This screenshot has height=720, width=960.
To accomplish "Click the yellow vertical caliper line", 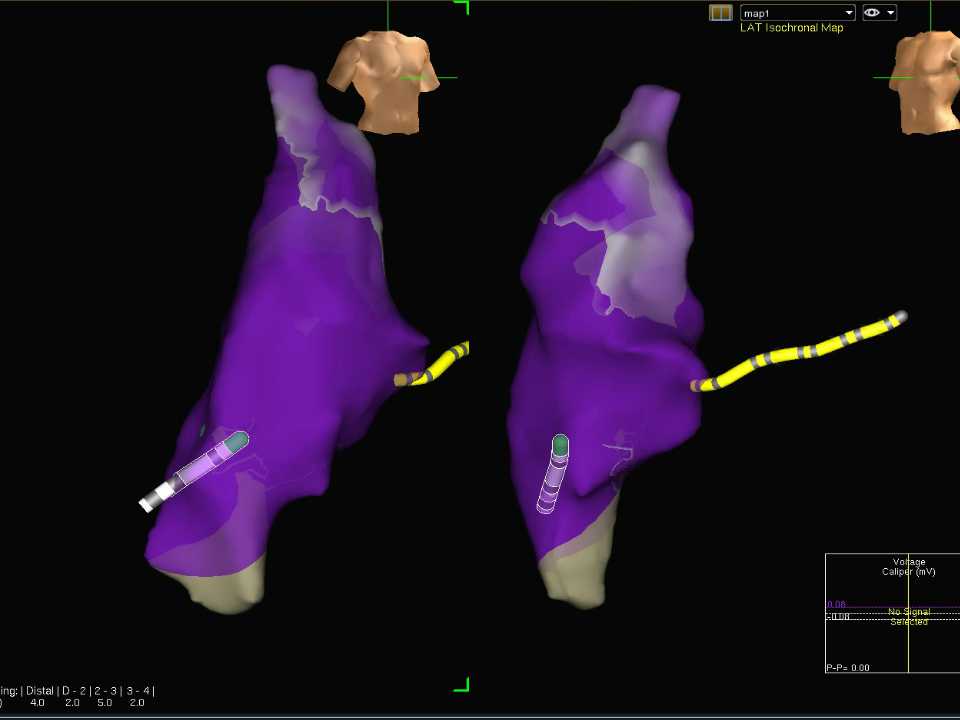I will tap(908, 640).
